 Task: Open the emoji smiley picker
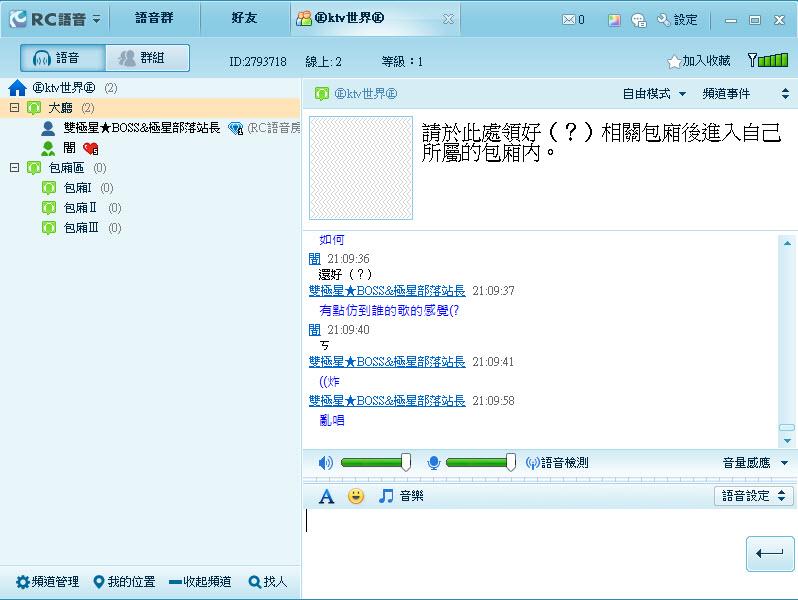pyautogui.click(x=356, y=496)
